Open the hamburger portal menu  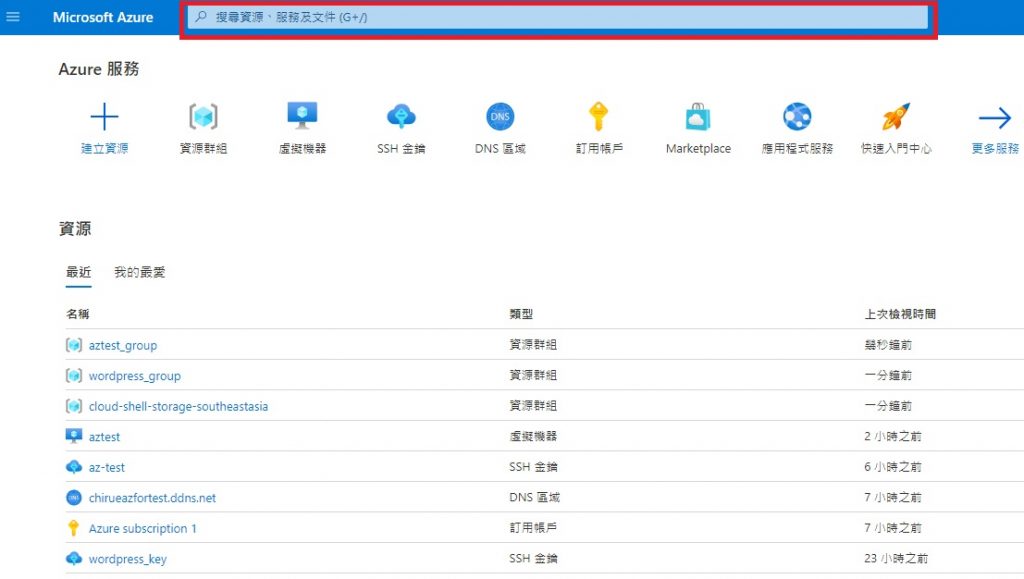13,17
